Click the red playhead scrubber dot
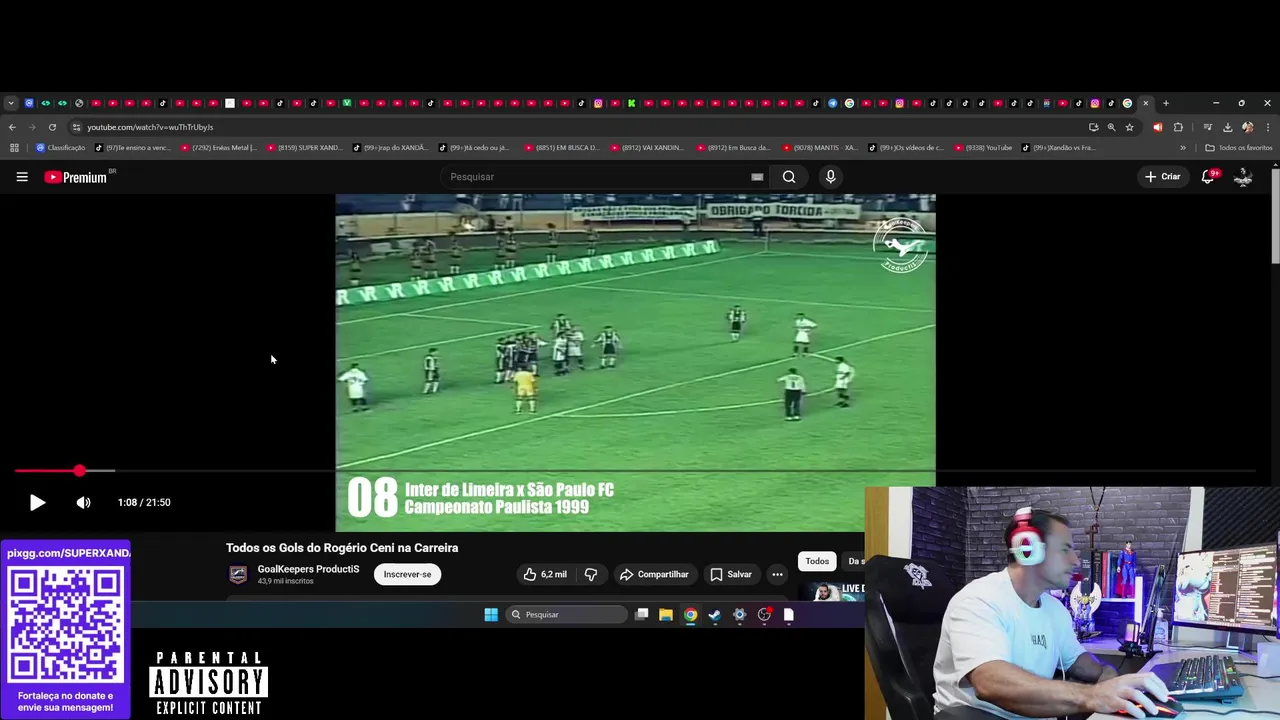Image resolution: width=1280 pixels, height=720 pixels. coord(79,470)
